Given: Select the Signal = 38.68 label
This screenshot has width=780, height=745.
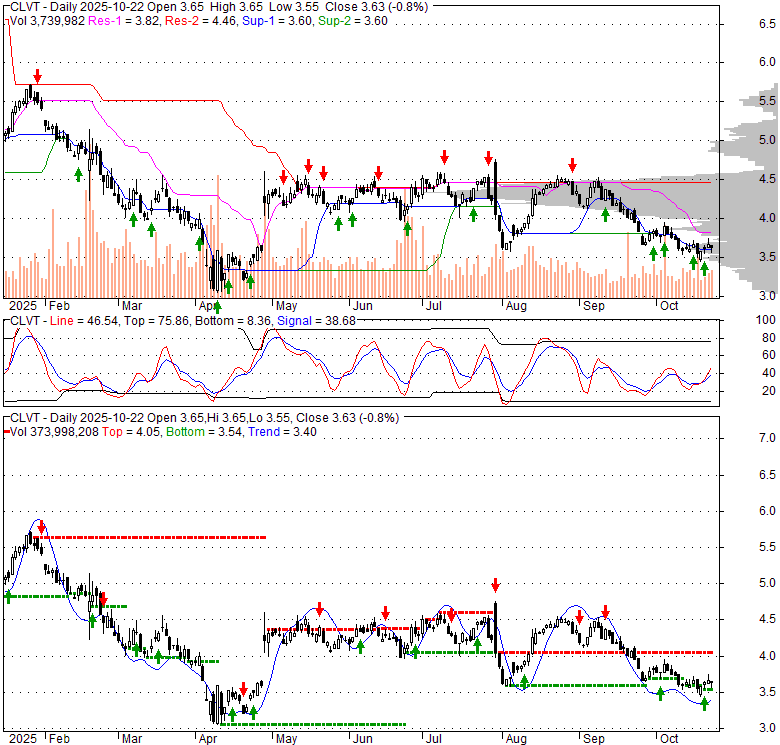Looking at the screenshot, I should [x=316, y=321].
